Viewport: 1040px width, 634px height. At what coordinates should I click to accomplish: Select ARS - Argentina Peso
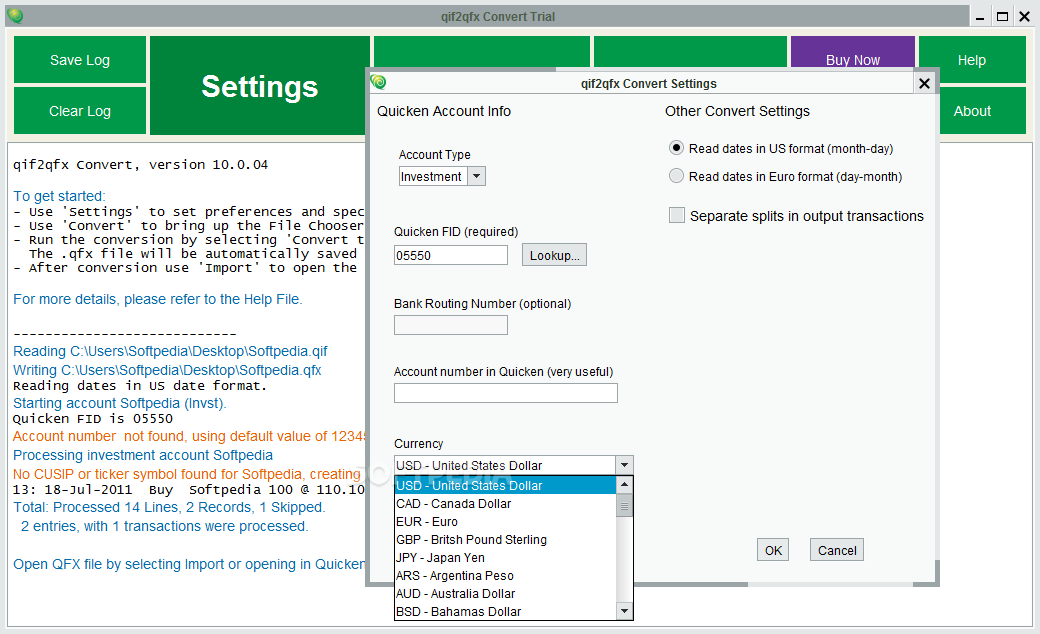[505, 575]
